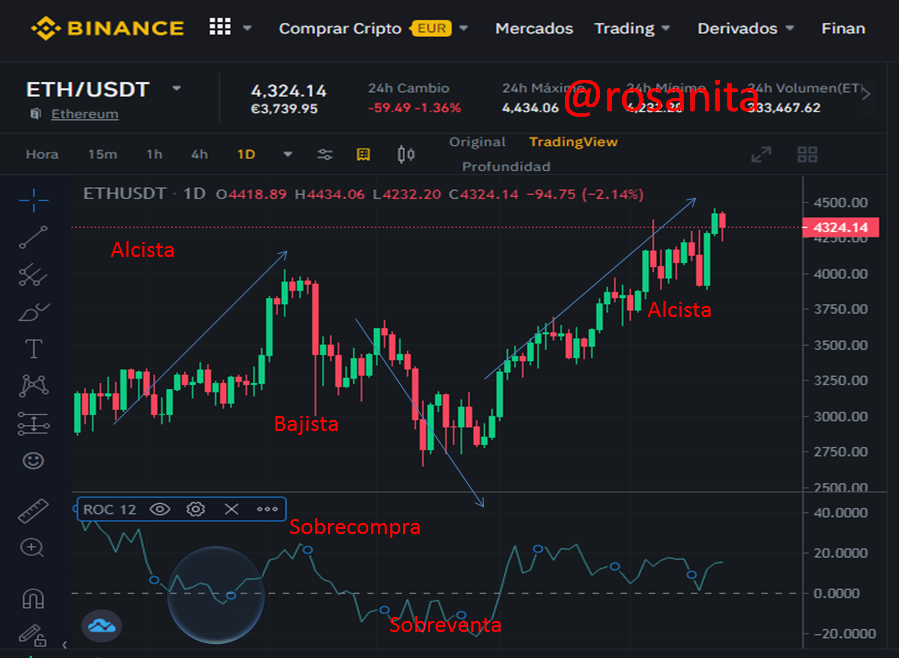Switch to Original chart view
The height and width of the screenshot is (658, 899).
click(x=477, y=142)
